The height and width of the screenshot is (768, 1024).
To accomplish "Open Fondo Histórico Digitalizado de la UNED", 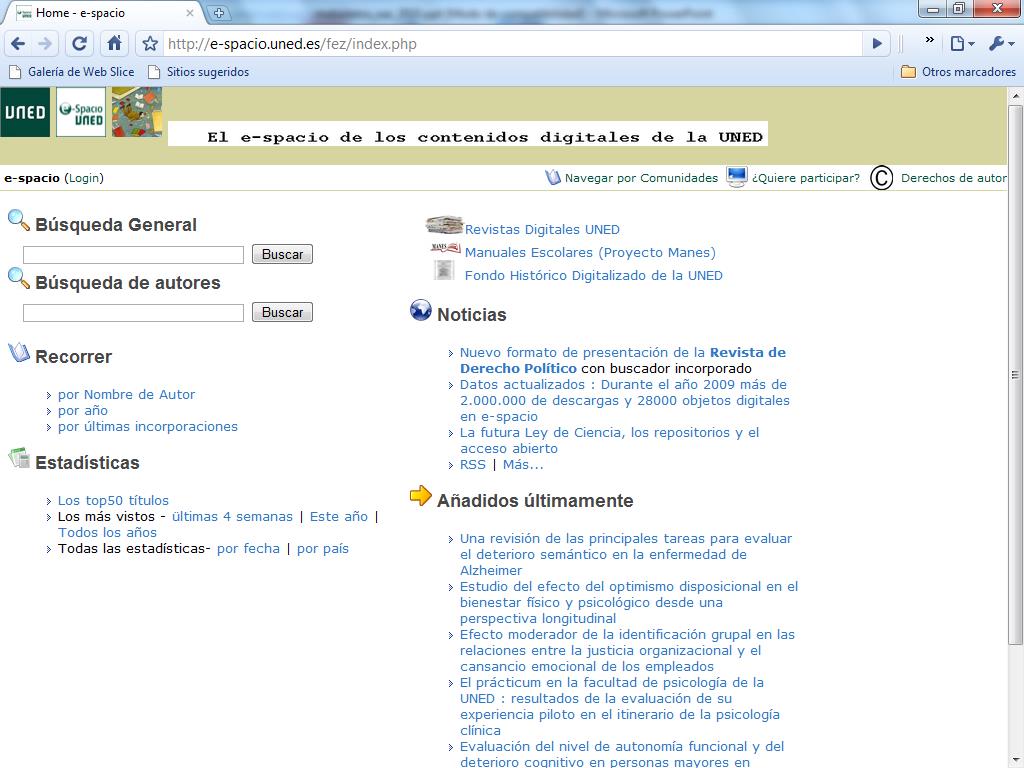I will coord(593,276).
